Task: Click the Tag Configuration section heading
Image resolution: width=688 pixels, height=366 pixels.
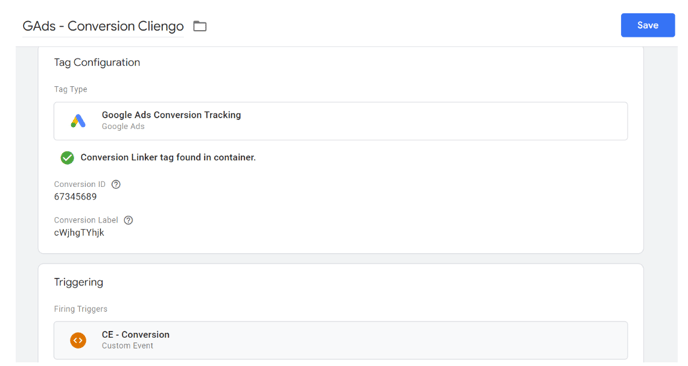Action: click(x=97, y=62)
